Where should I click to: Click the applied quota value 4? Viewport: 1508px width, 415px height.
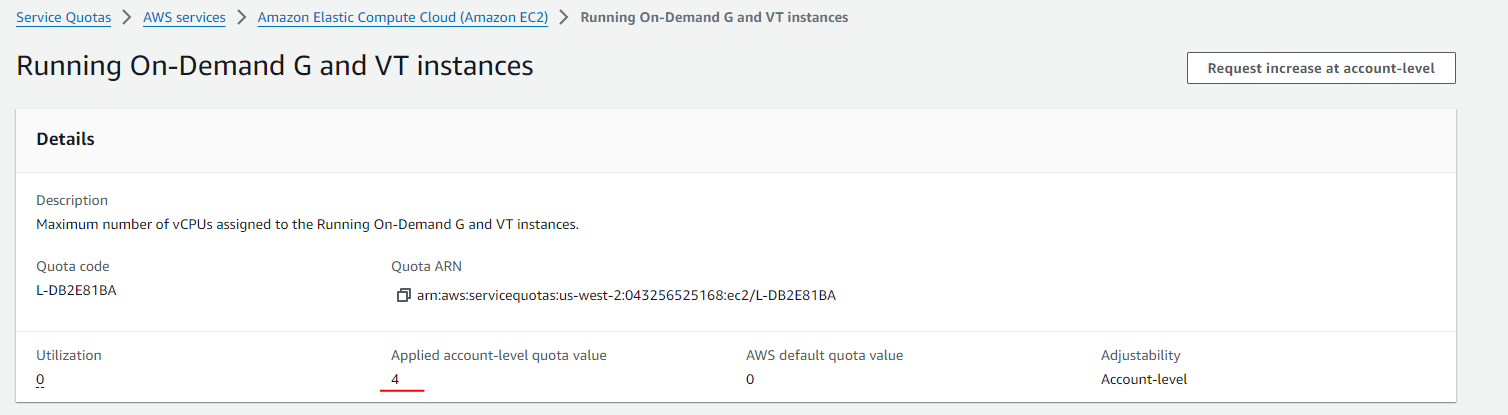[395, 379]
